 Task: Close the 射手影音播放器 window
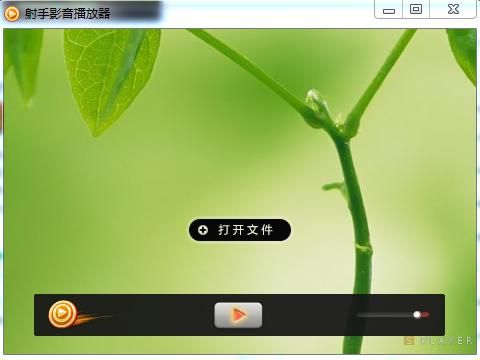pos(453,9)
